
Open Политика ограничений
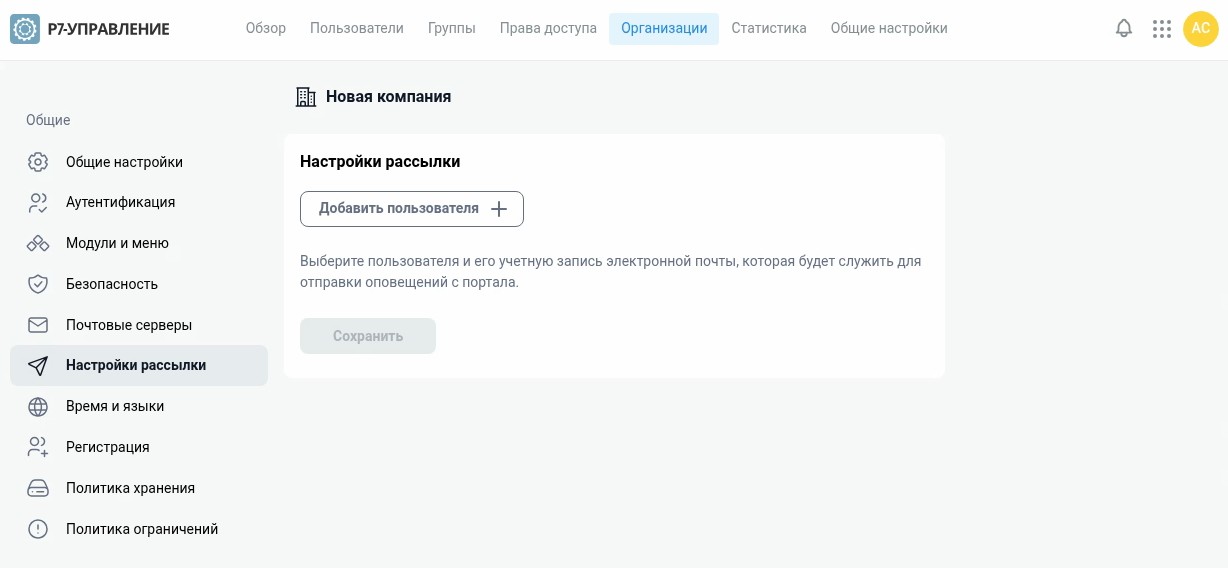139,529
